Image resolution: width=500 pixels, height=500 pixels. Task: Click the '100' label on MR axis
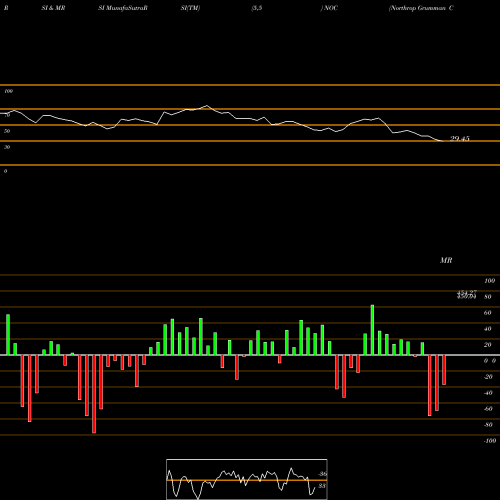(x=489, y=281)
